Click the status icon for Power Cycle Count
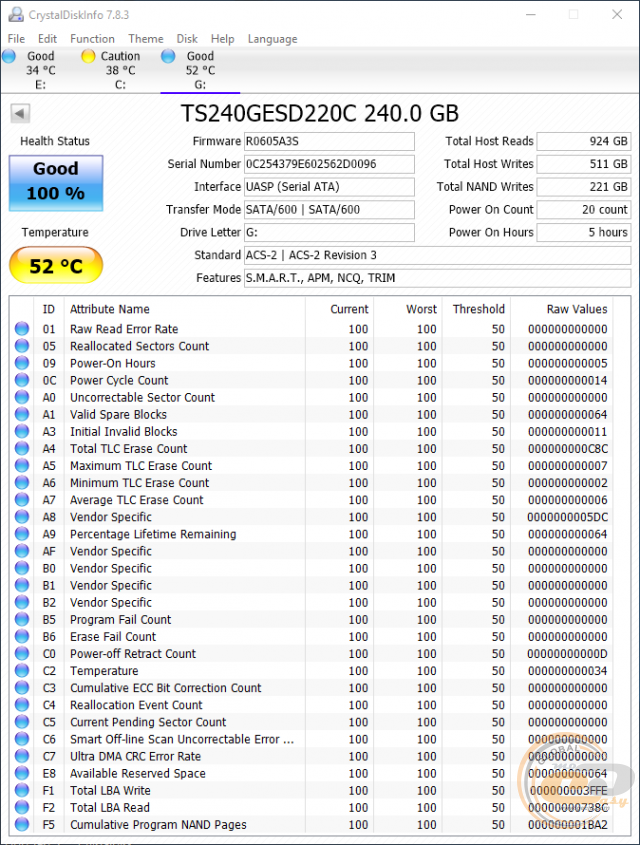This screenshot has width=640, height=845. click(x=22, y=379)
